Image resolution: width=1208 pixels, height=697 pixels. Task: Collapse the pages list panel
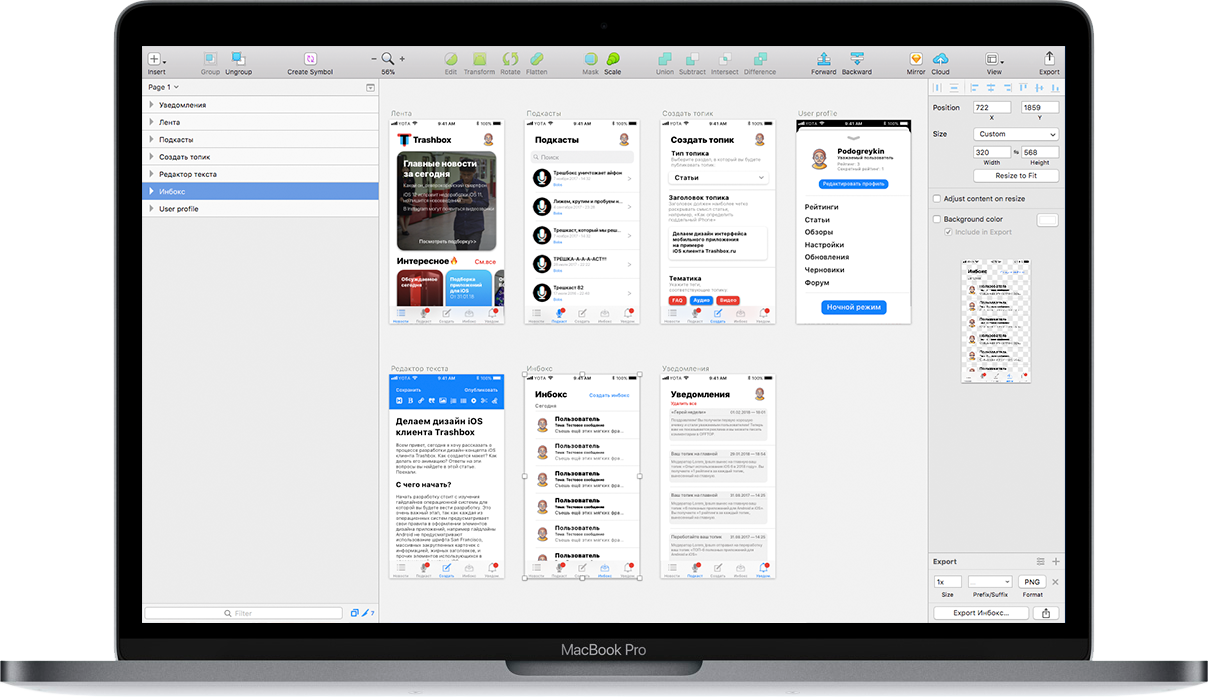370,88
